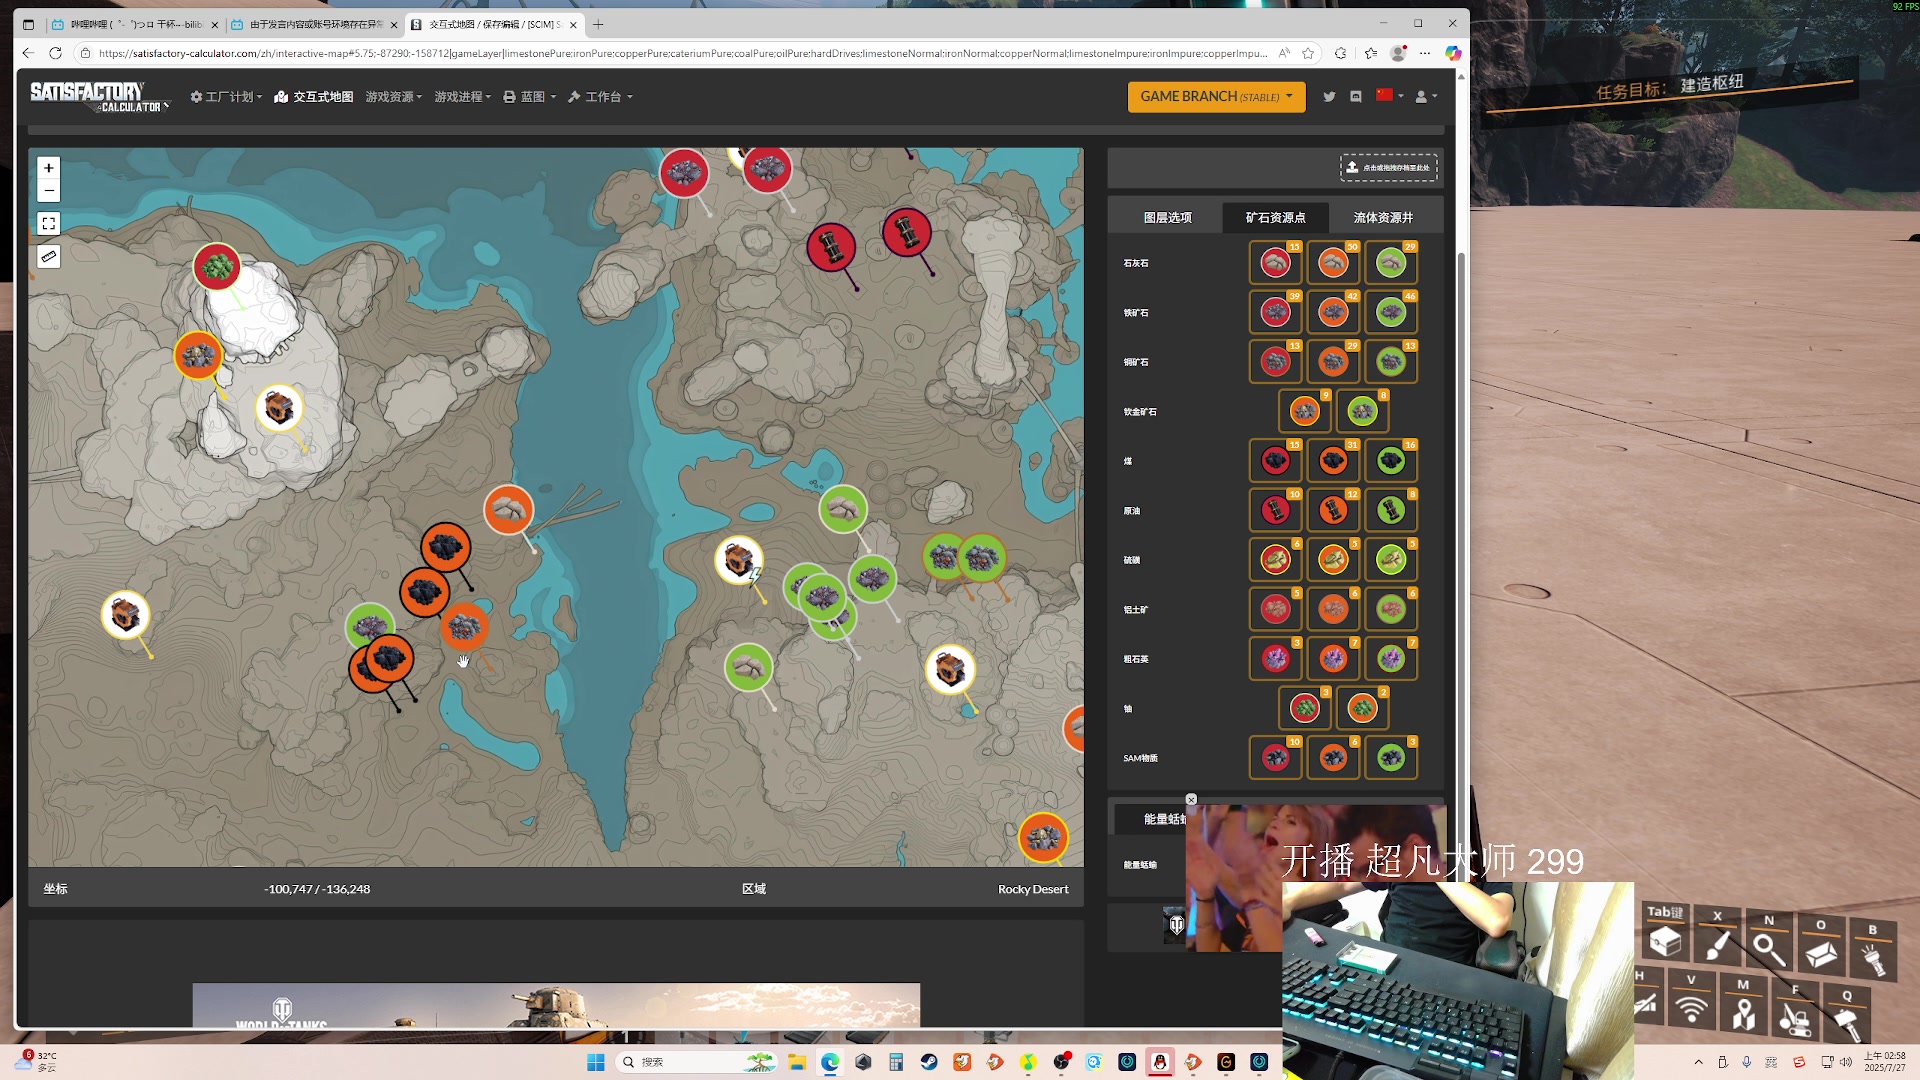Add page to favorites with star icon
Viewport: 1920px width, 1080px height.
pos(1308,53)
